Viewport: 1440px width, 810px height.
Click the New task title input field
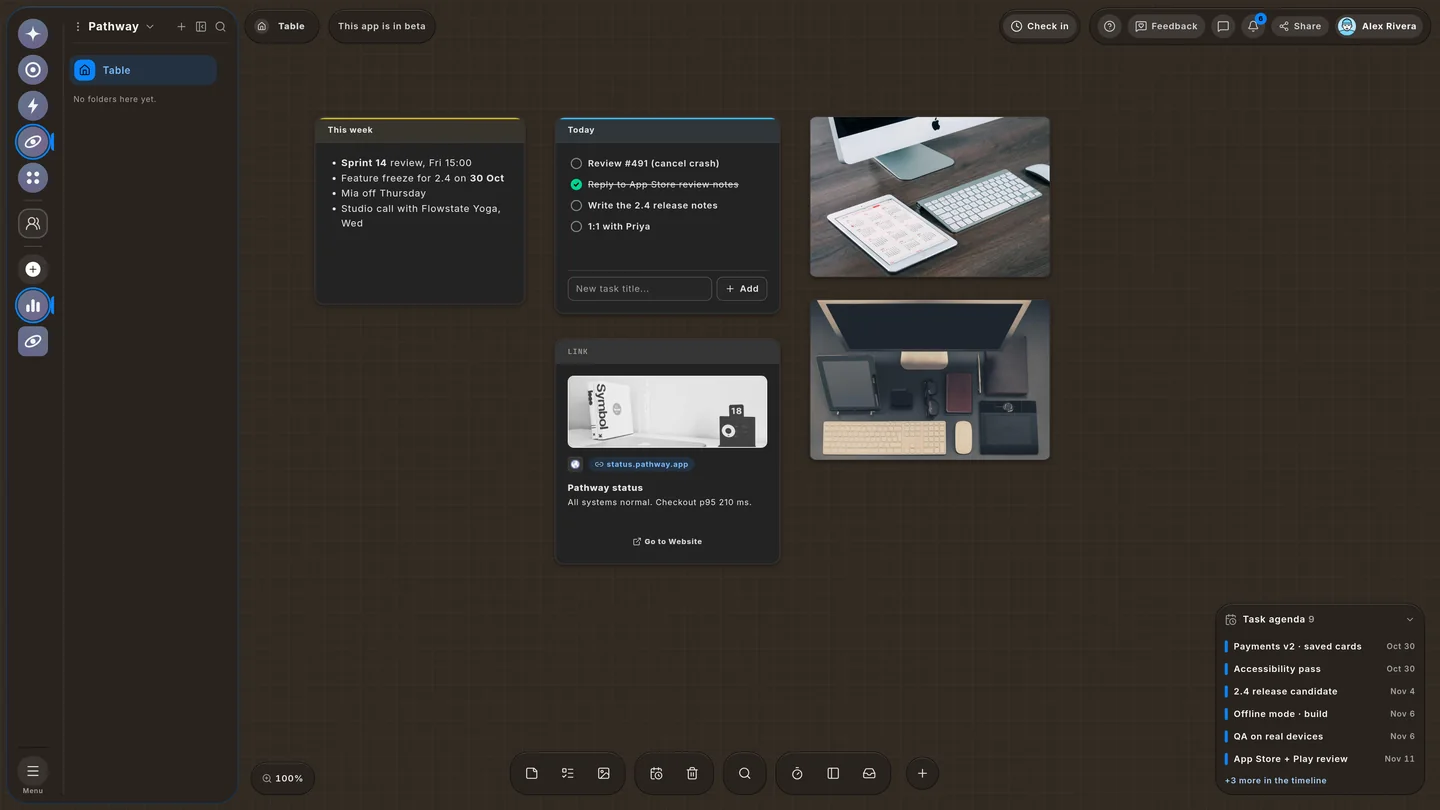click(640, 289)
